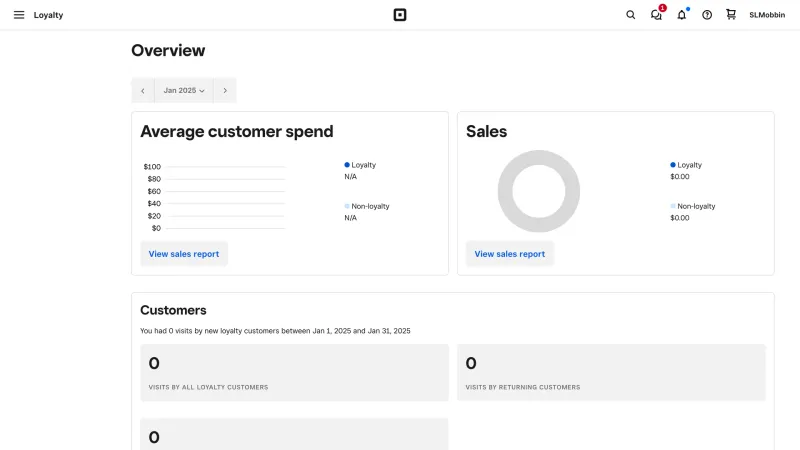Viewport: 800px width, 450px height.
Task: Go to the next month
Action: (225, 90)
